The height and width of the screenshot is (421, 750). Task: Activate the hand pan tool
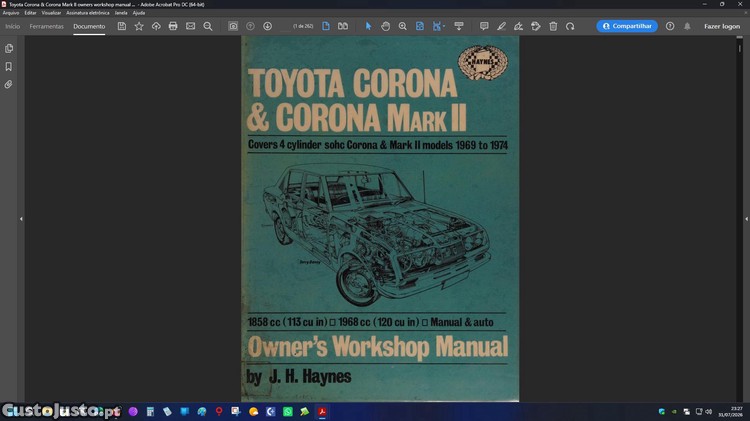[x=386, y=26]
